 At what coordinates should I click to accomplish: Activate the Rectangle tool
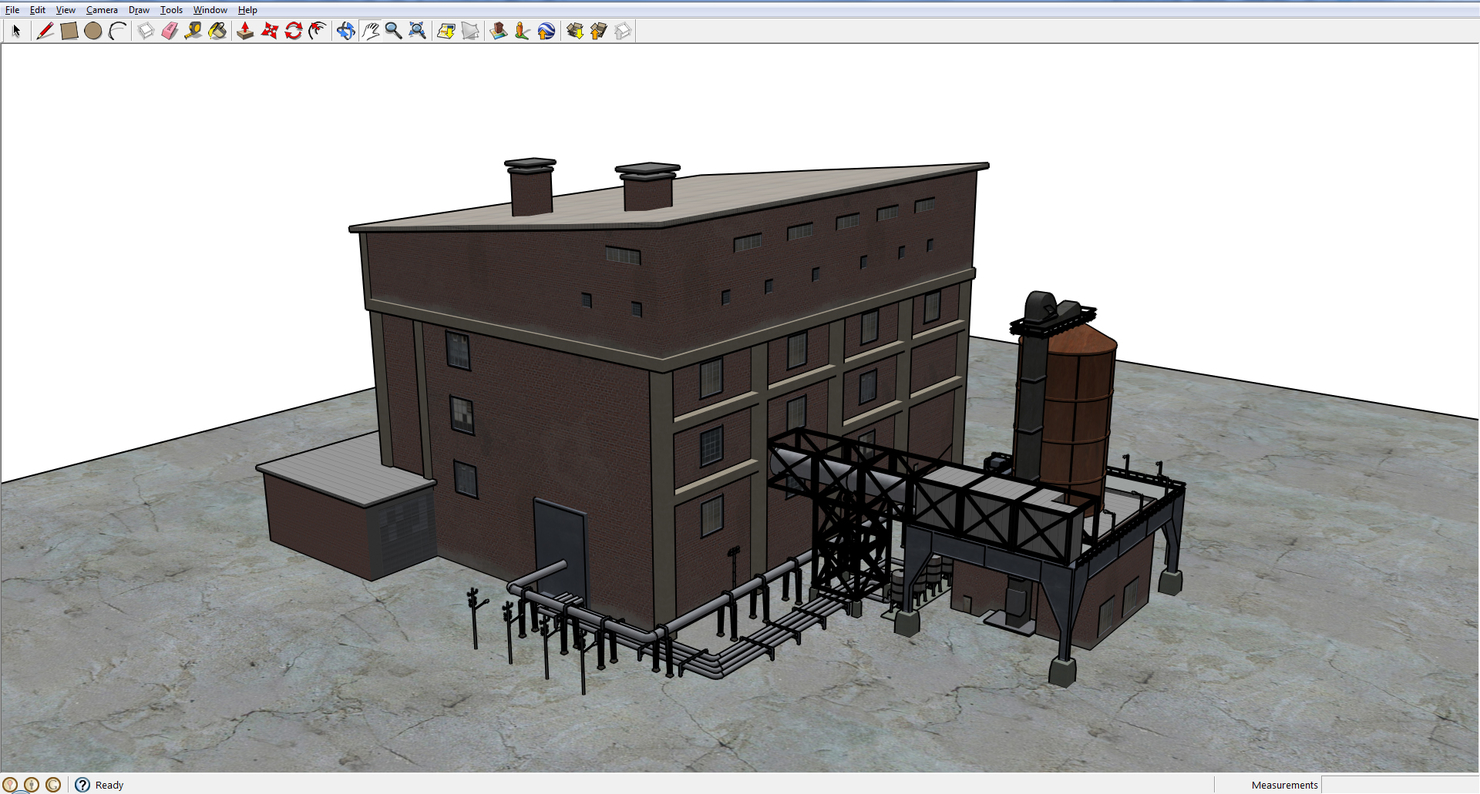click(x=69, y=31)
